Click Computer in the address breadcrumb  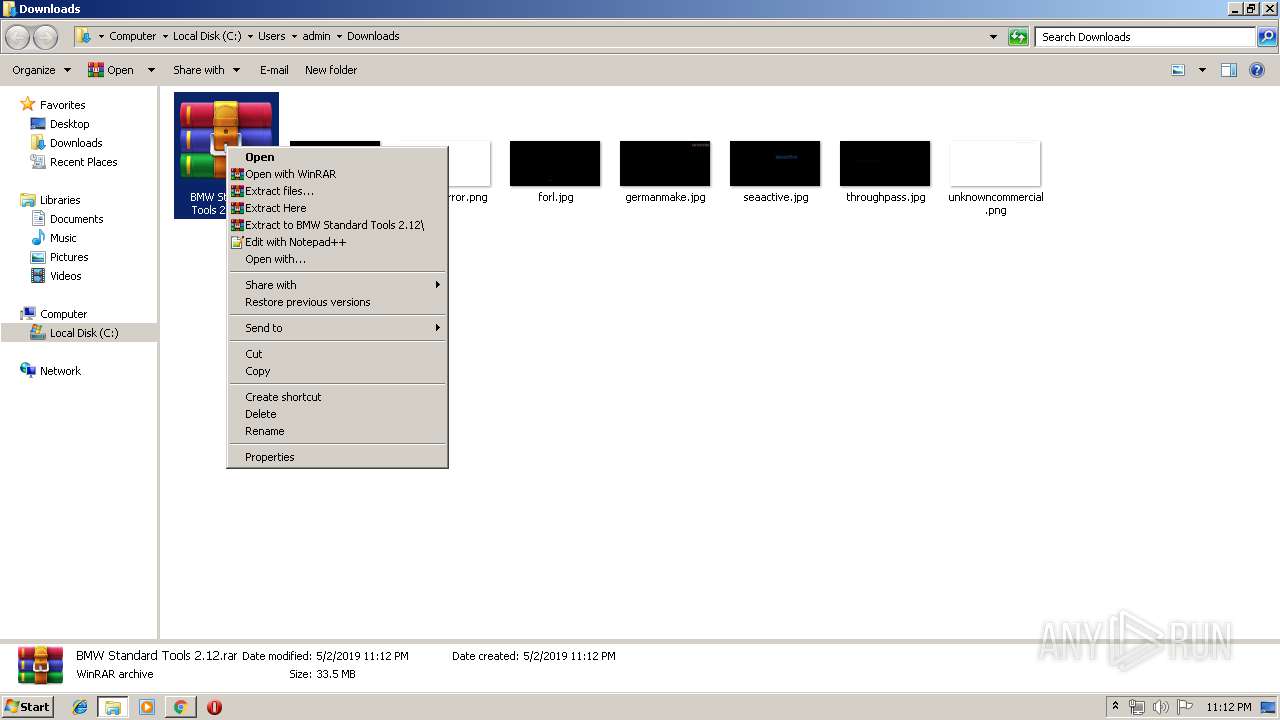[x=132, y=36]
